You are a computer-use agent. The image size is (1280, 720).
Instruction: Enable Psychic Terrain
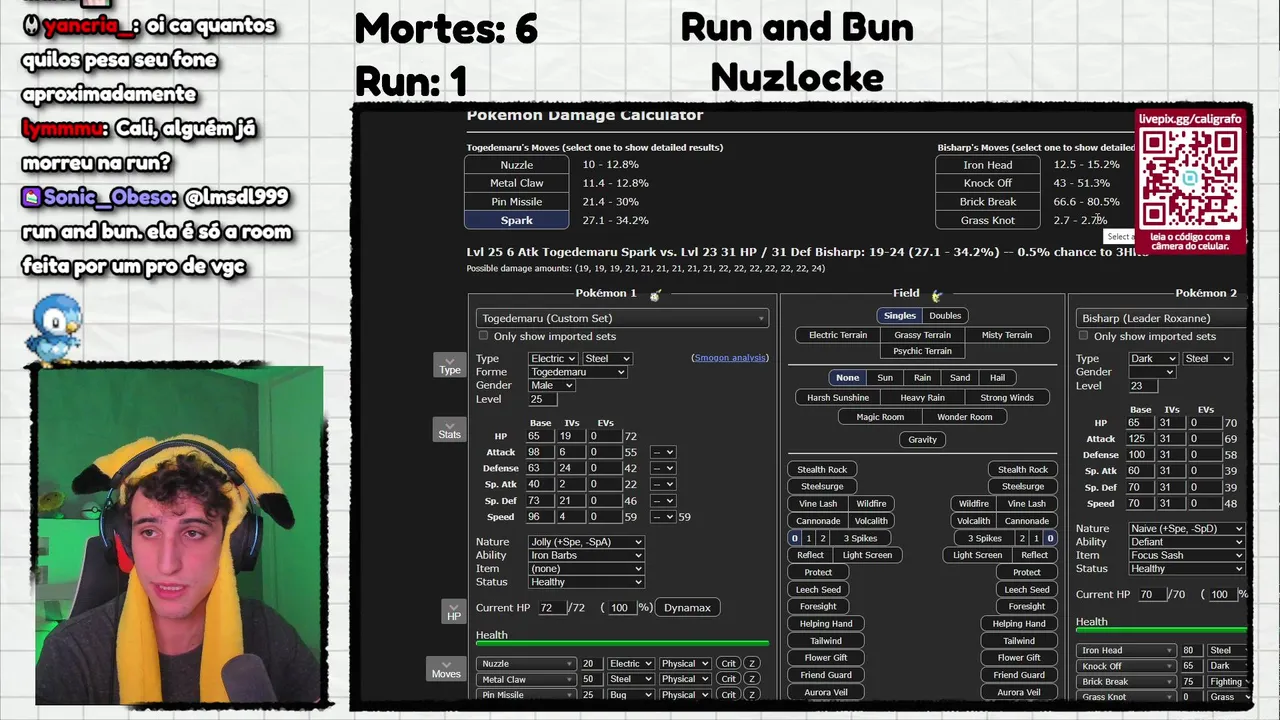tap(922, 351)
